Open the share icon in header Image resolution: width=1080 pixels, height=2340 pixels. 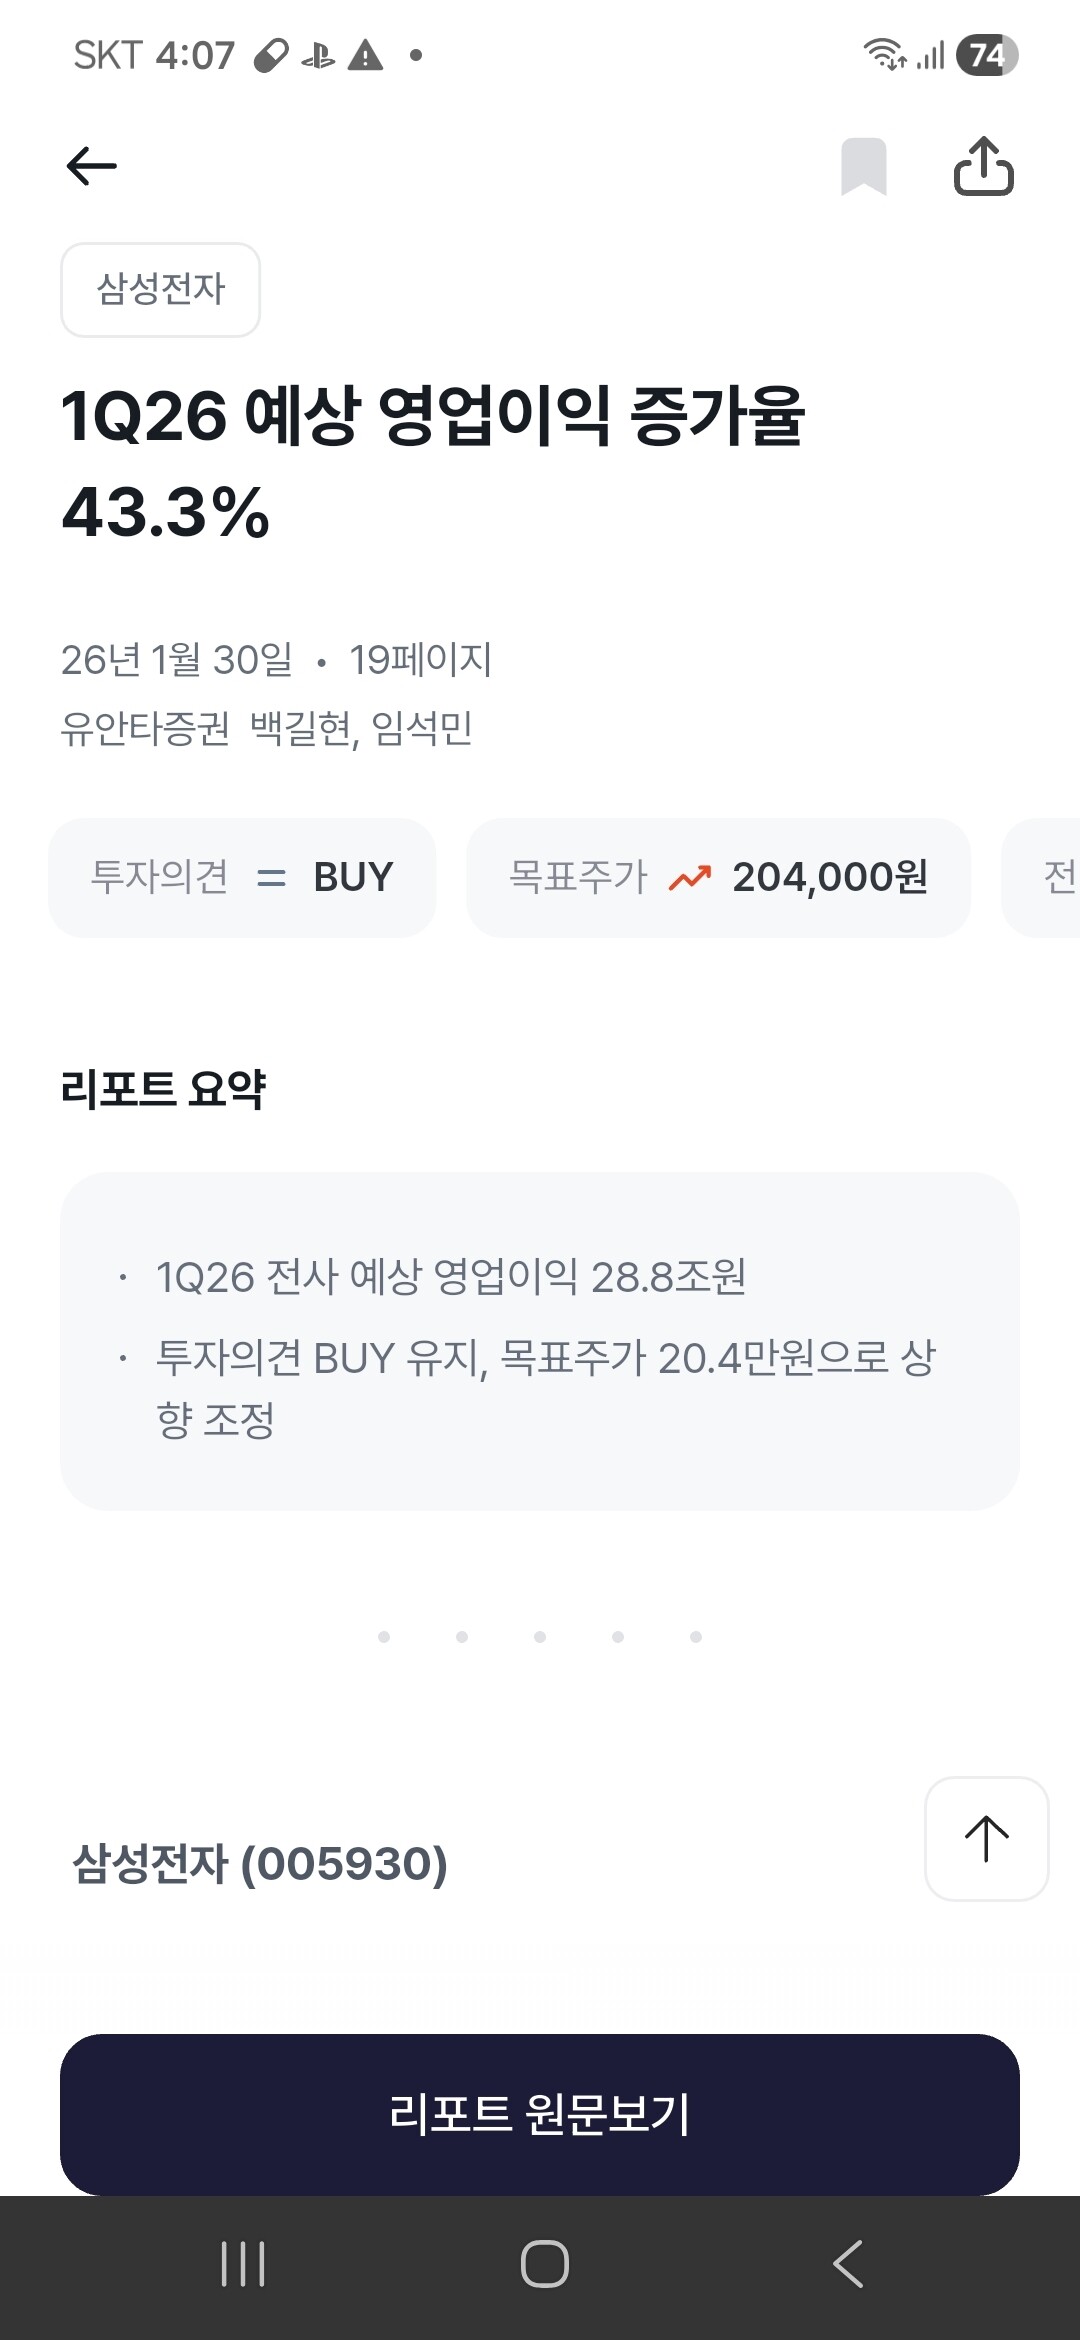point(983,166)
